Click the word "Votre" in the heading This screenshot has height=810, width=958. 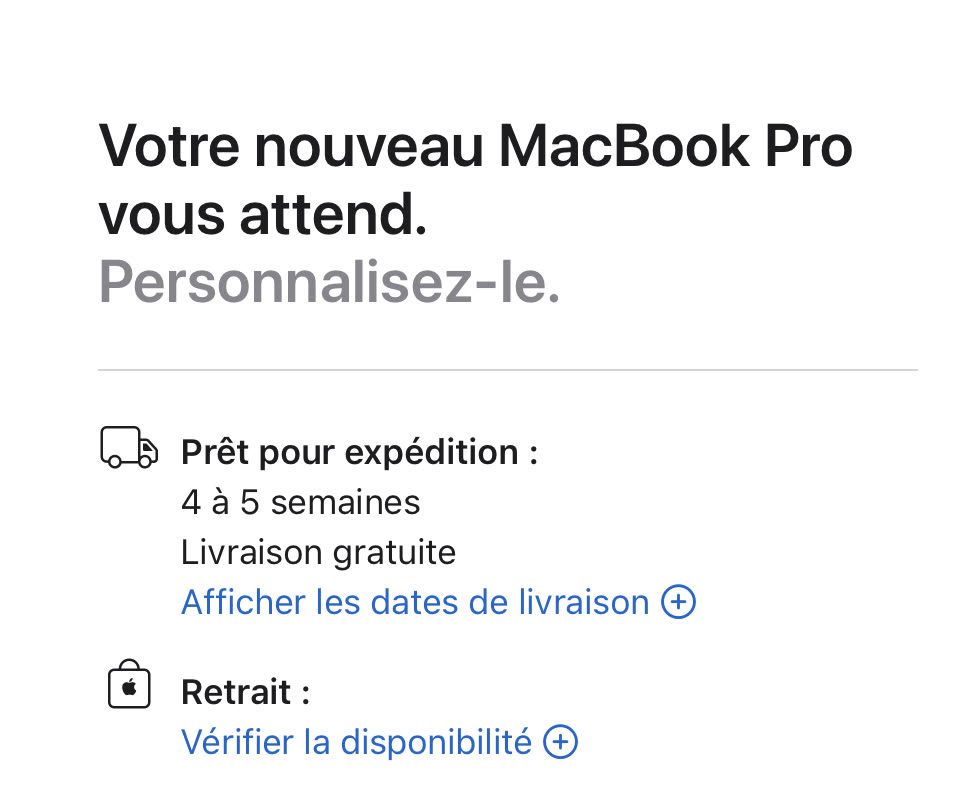(x=167, y=147)
